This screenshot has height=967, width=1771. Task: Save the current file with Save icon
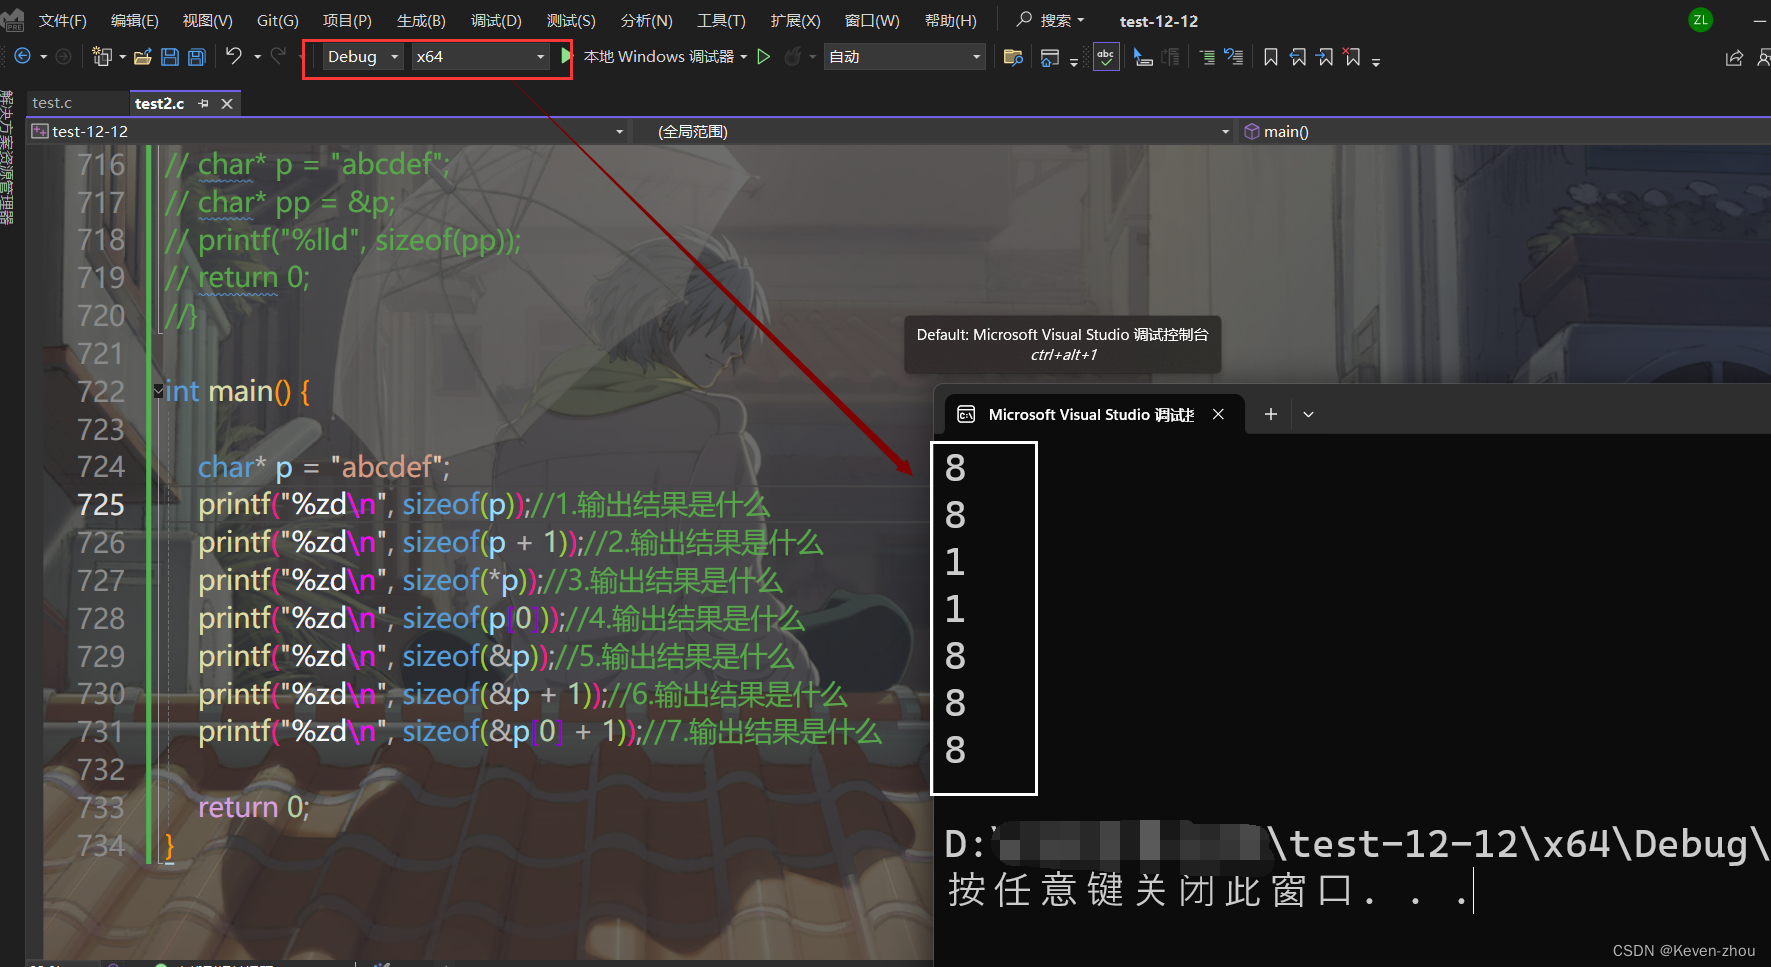[170, 57]
